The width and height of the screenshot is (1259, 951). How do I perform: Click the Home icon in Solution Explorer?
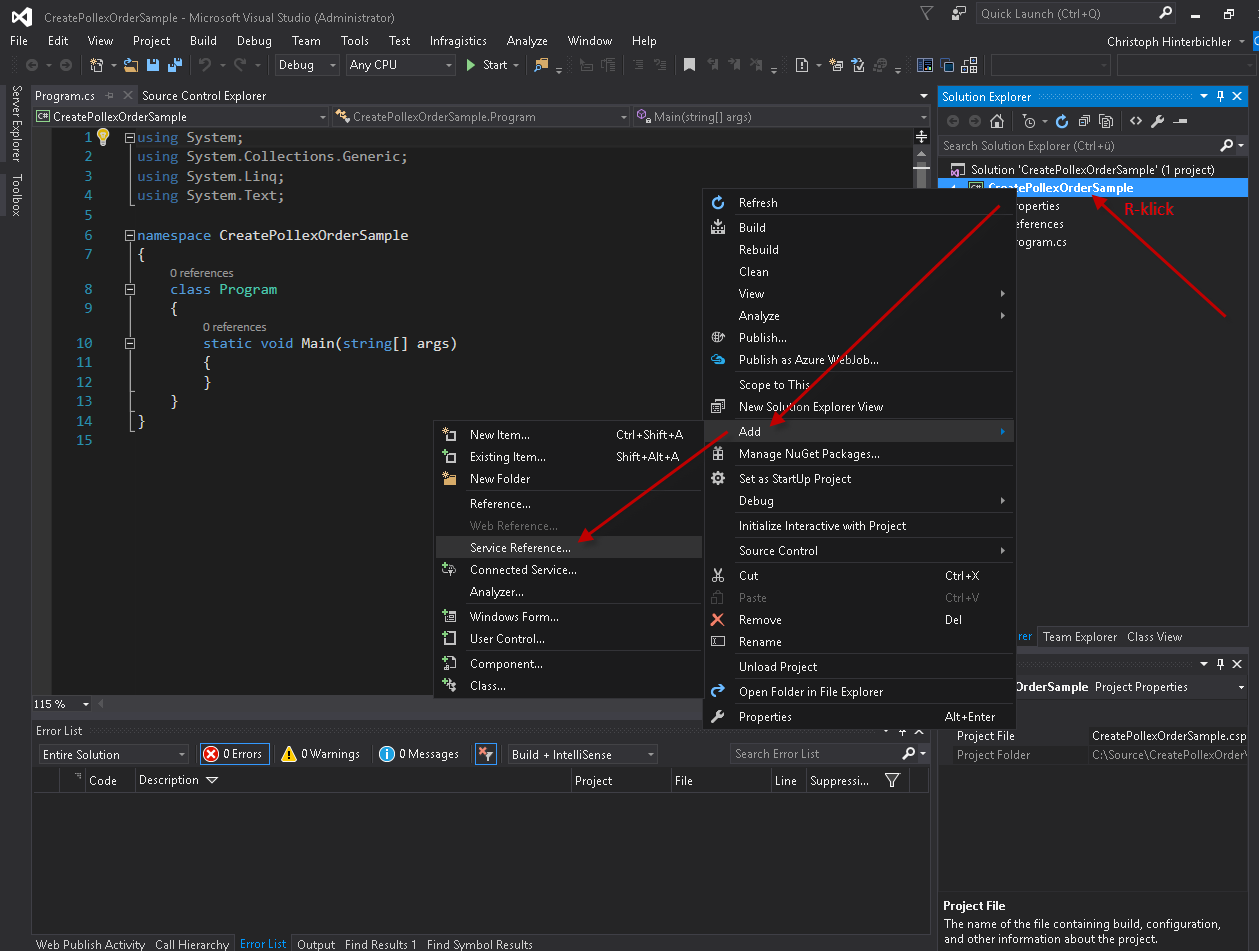pyautogui.click(x=996, y=121)
